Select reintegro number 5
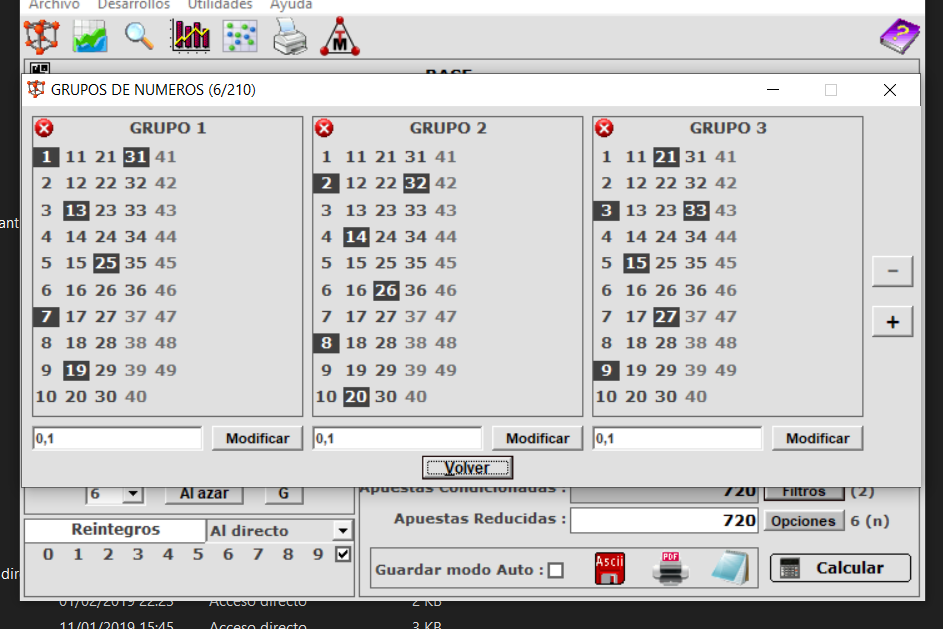This screenshot has width=943, height=629. [198, 554]
